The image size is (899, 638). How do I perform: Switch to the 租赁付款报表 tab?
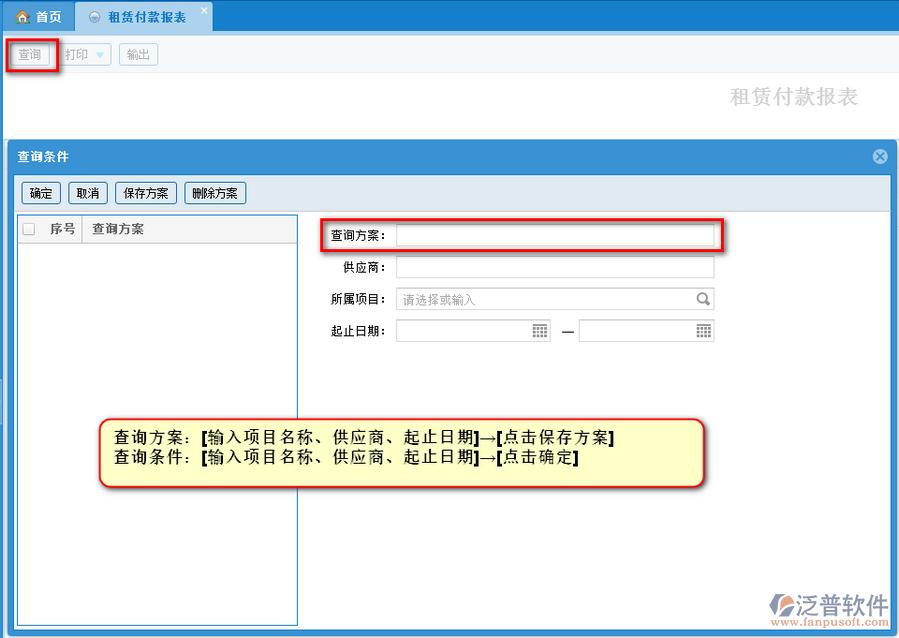(146, 17)
